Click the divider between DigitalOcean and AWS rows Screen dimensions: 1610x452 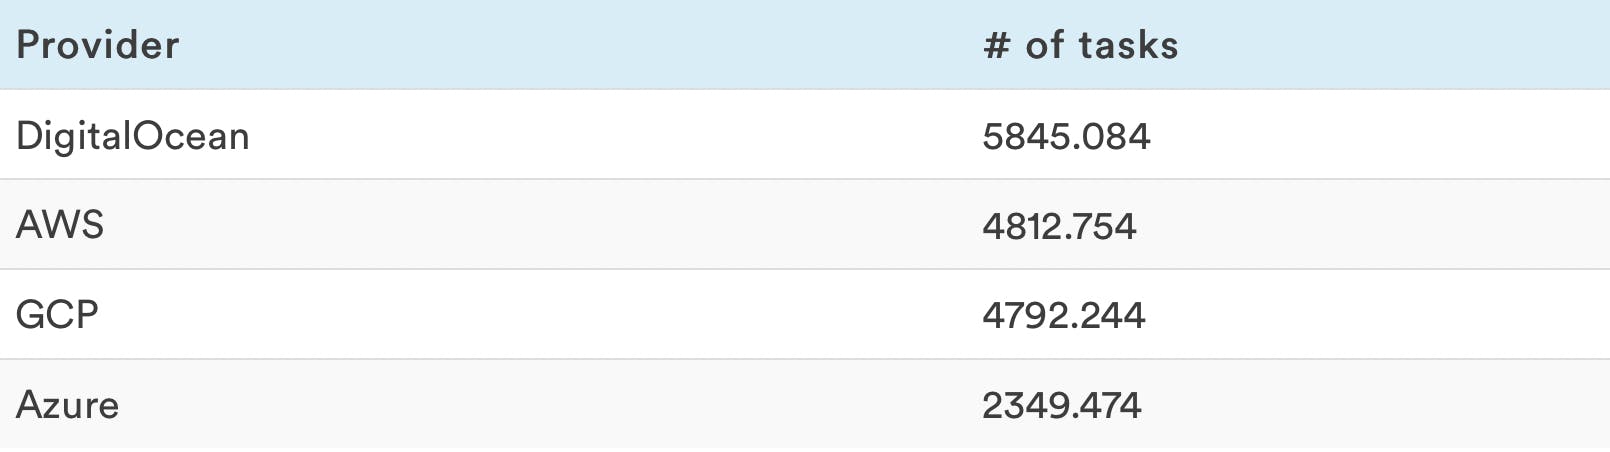pyautogui.click(x=805, y=180)
